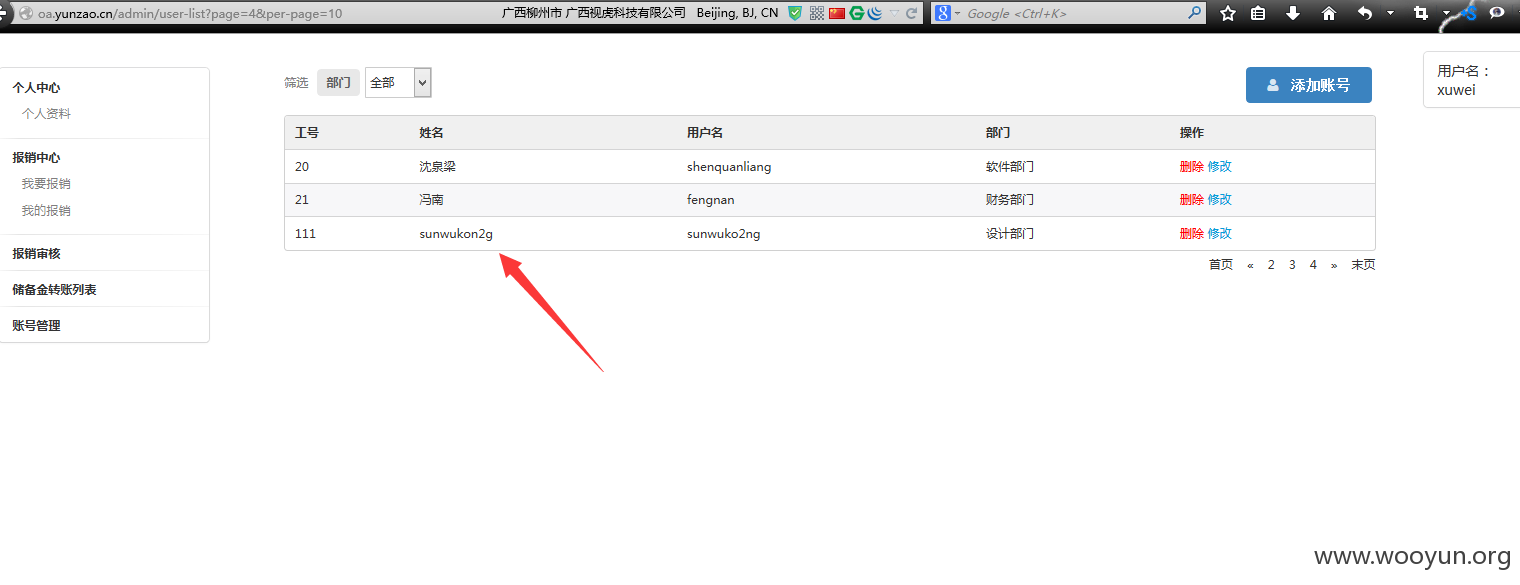Open 储备金转账列表 in the sidebar
The width and height of the screenshot is (1520, 585).
pos(54,290)
